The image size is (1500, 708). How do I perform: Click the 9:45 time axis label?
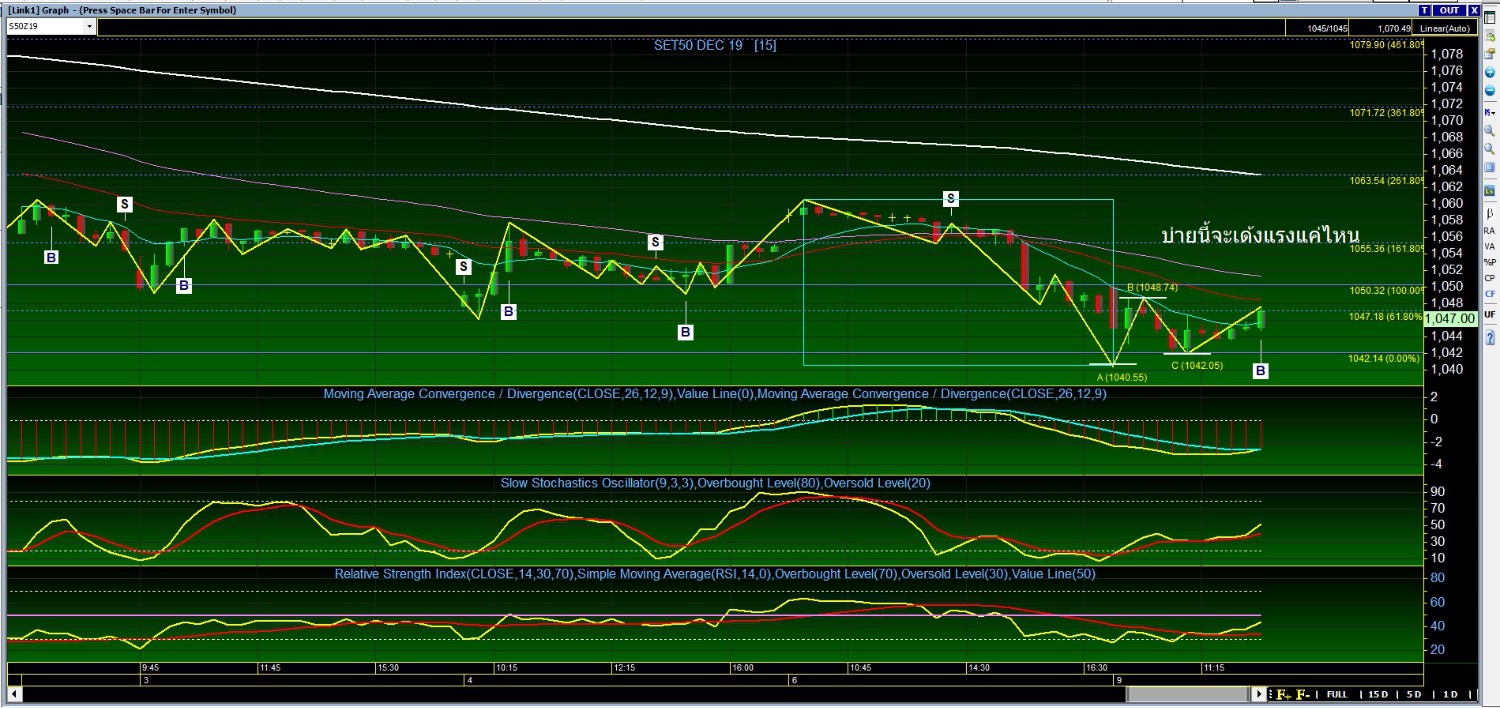(x=149, y=667)
